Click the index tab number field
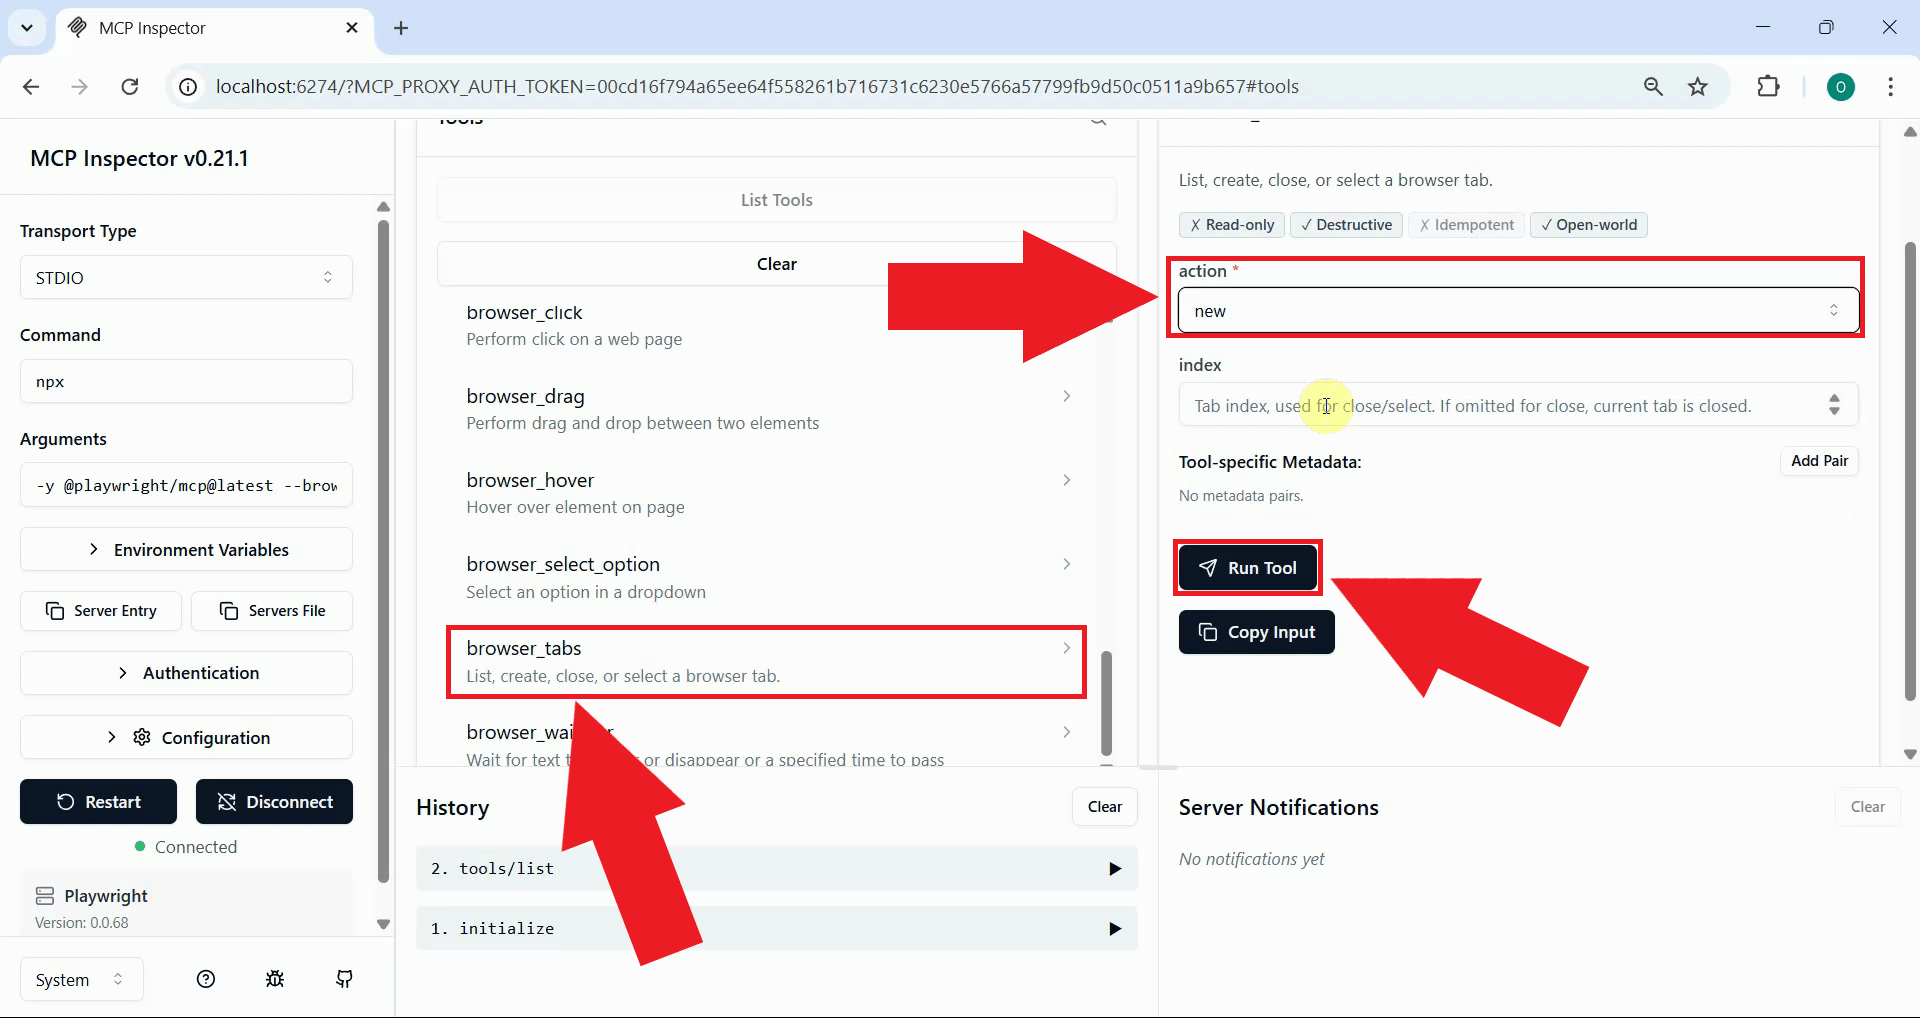Image resolution: width=1920 pixels, height=1018 pixels. (x=1500, y=406)
